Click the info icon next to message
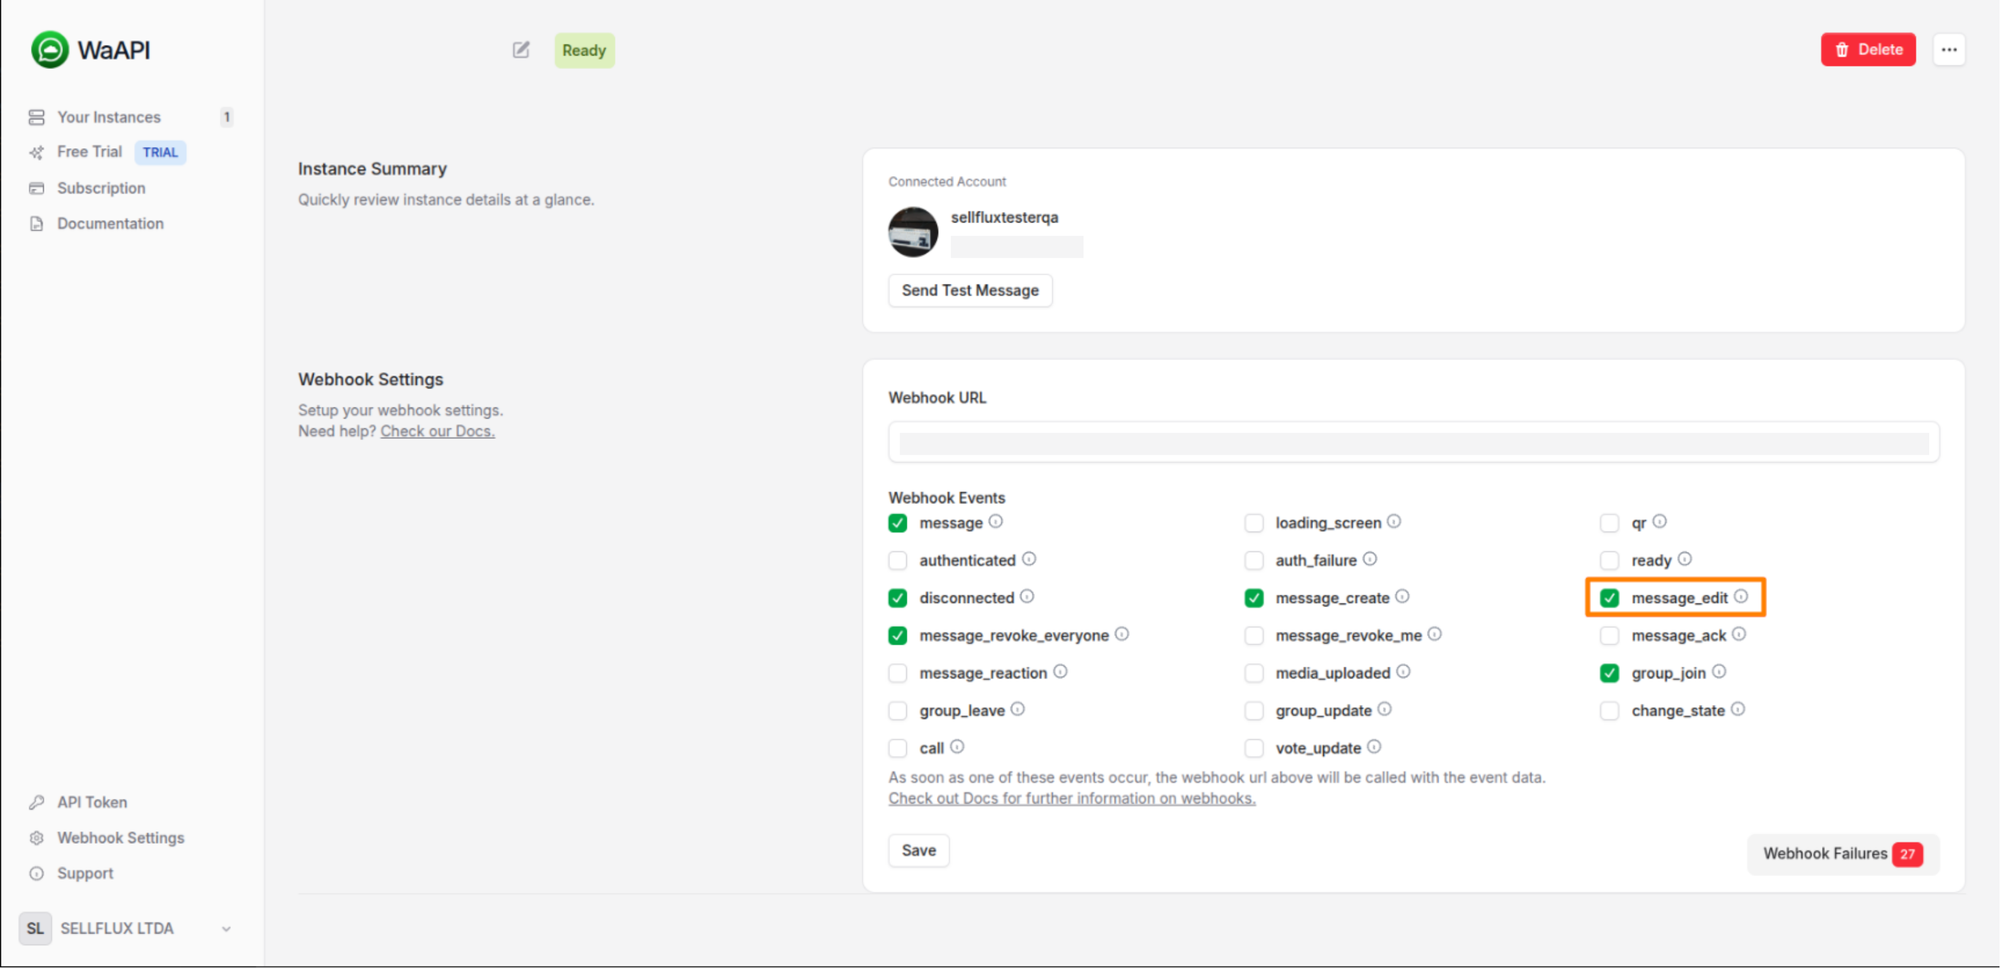The height and width of the screenshot is (968, 2000). tap(996, 521)
